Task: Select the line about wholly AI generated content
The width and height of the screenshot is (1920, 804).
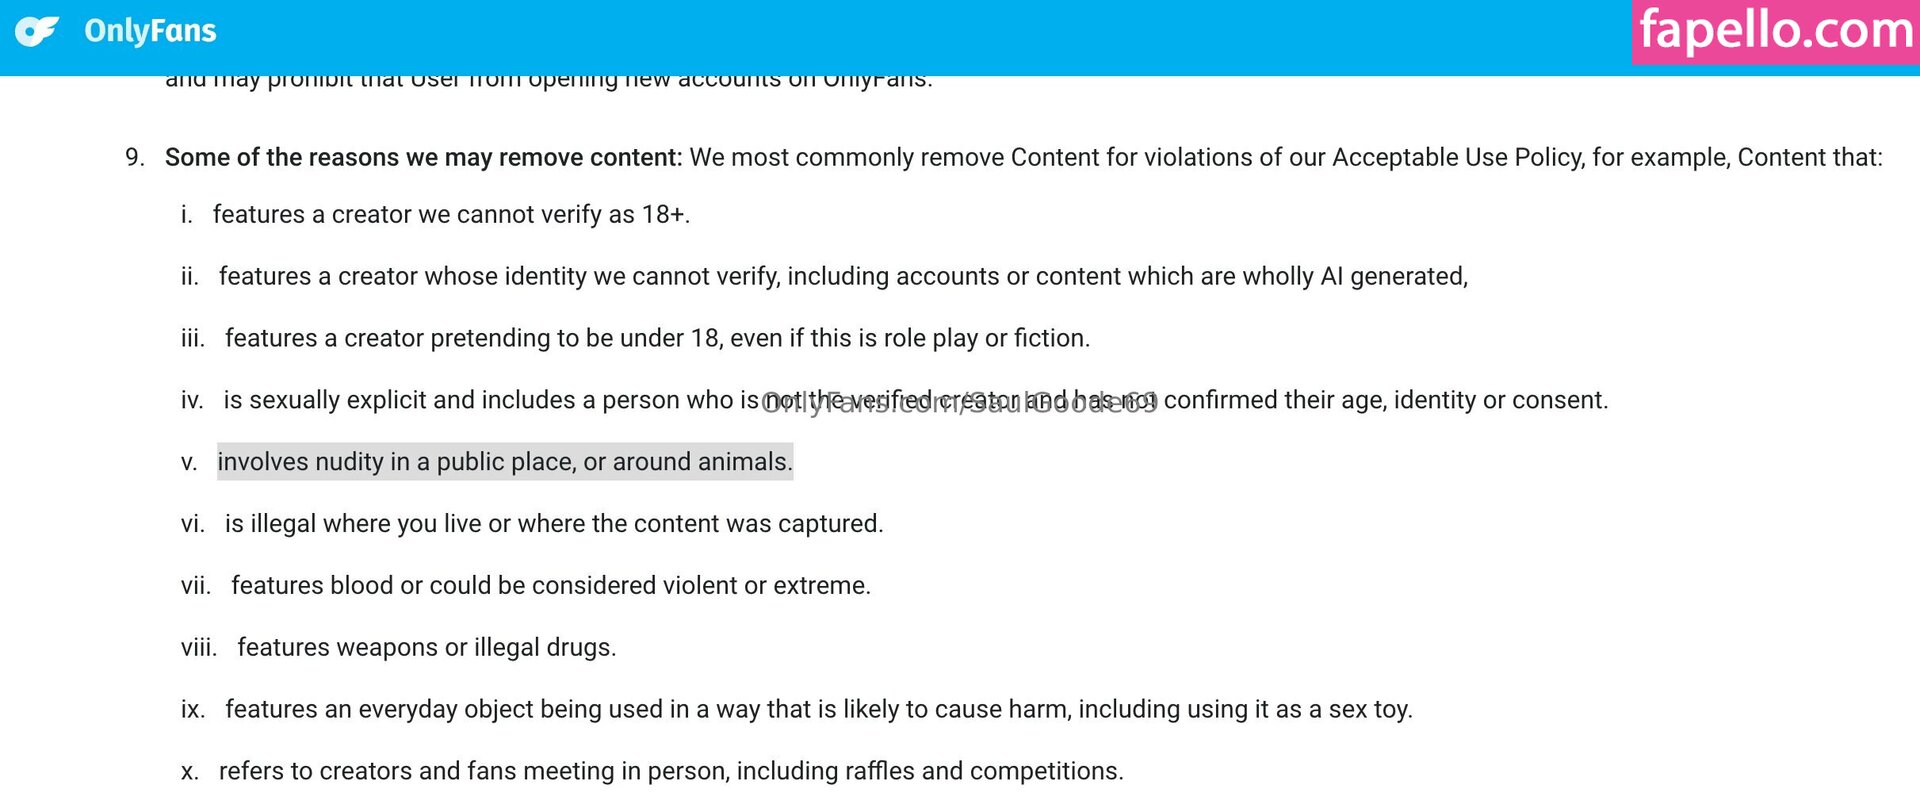Action: pyautogui.click(x=843, y=277)
